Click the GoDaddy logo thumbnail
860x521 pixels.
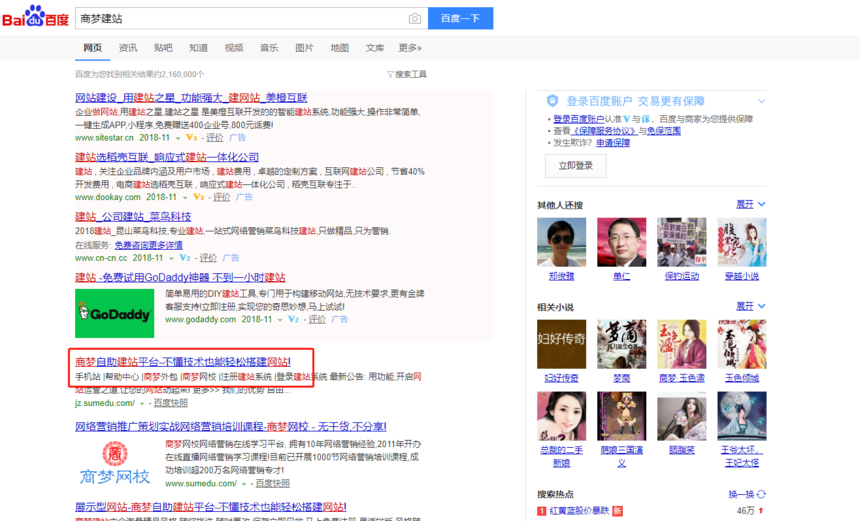(x=115, y=313)
